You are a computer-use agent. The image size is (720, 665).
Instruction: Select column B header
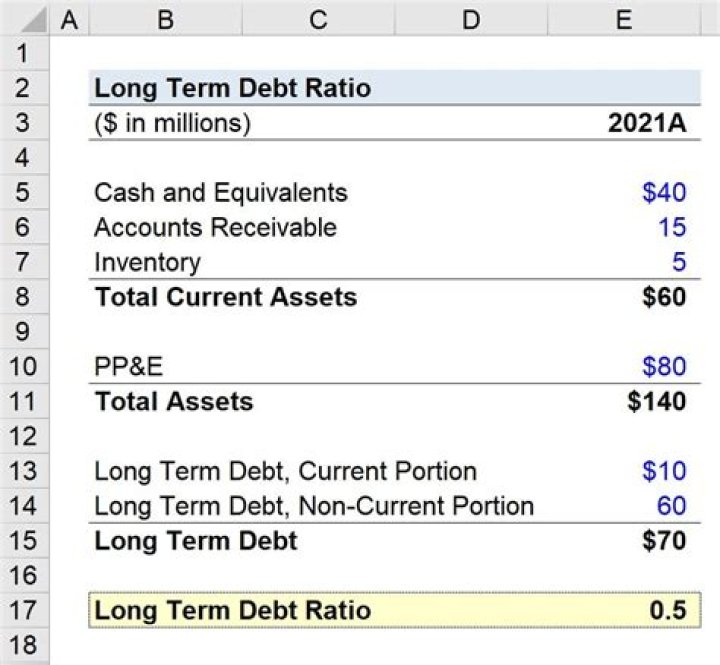tap(164, 19)
